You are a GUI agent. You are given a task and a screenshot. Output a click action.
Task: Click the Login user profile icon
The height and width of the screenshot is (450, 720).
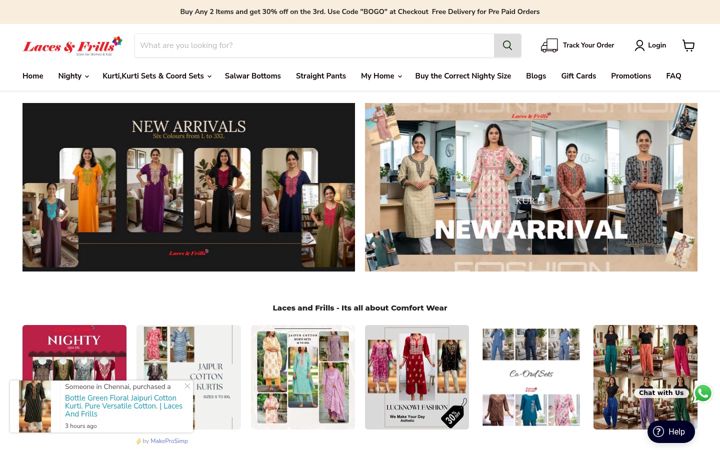point(639,45)
